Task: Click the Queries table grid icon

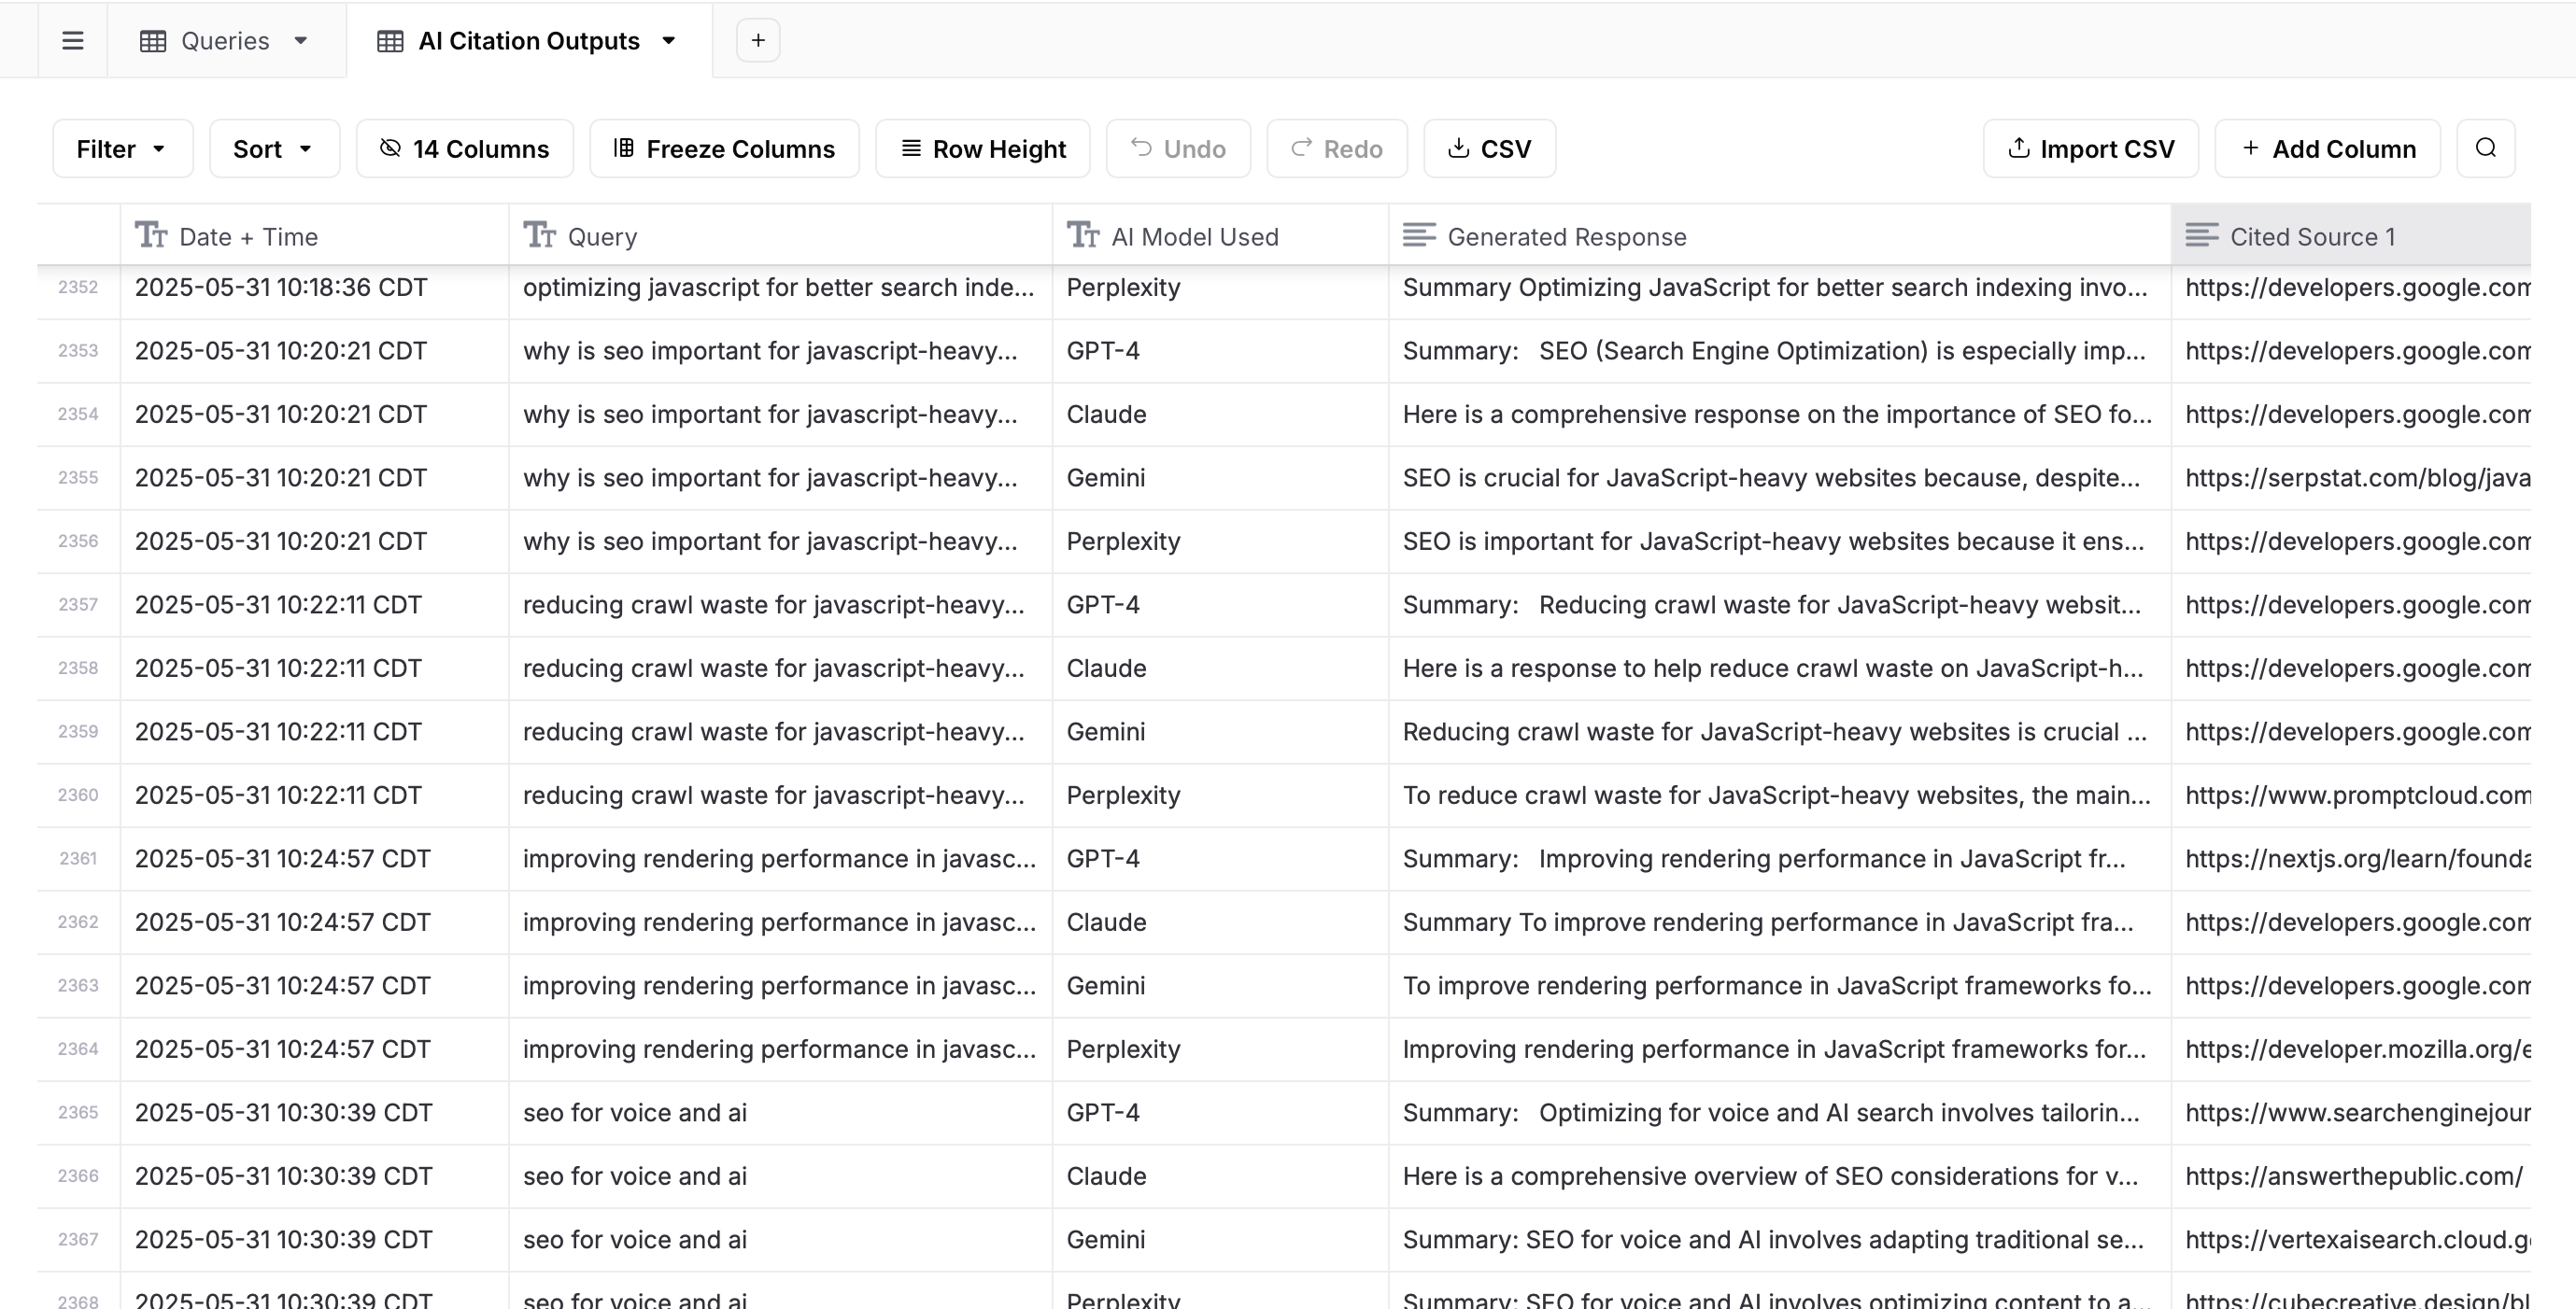Action: pyautogui.click(x=153, y=41)
